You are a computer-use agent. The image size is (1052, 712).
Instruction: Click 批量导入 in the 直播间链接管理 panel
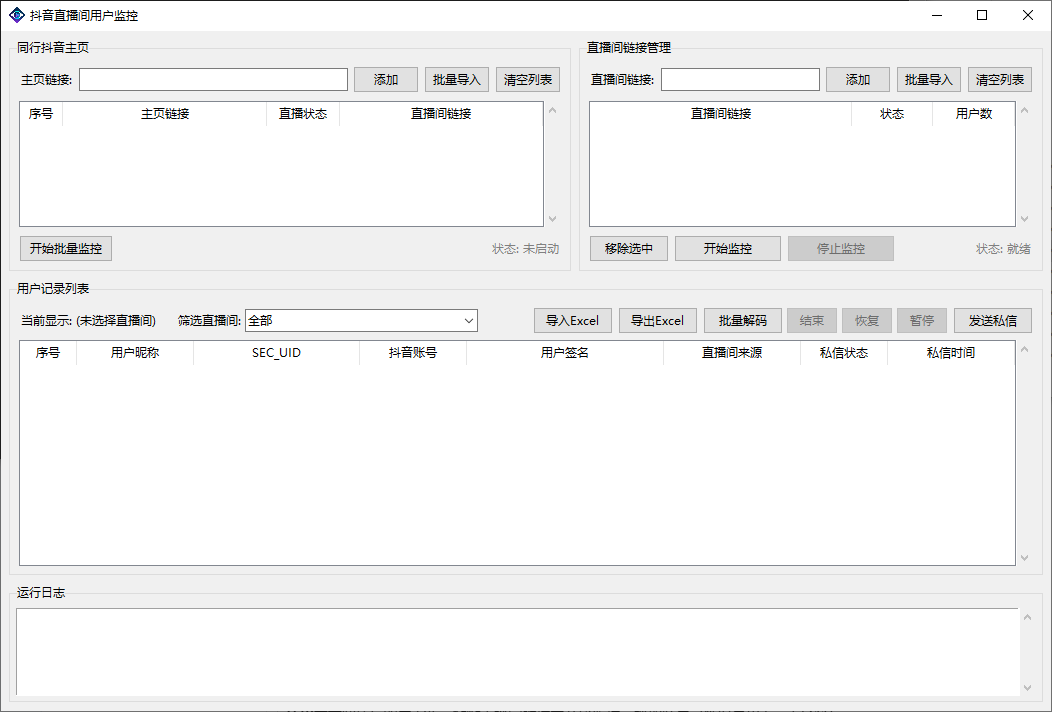(929, 79)
